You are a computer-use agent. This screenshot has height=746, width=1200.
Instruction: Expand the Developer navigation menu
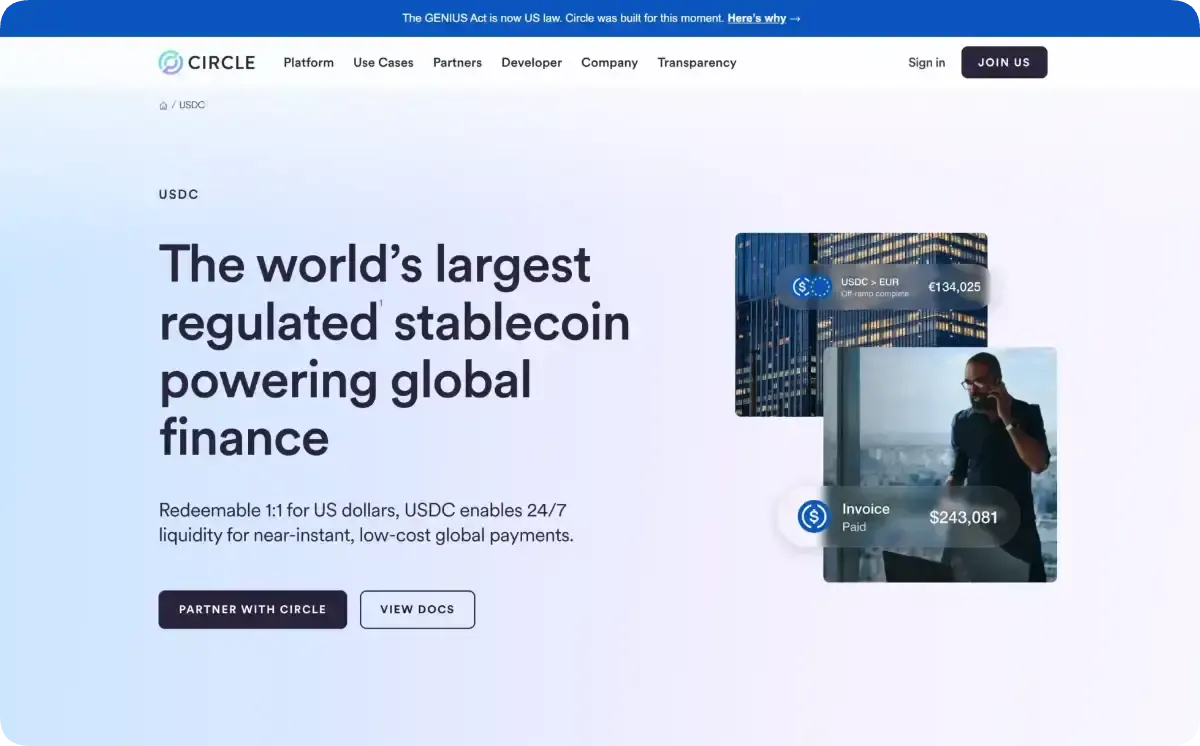(x=531, y=62)
